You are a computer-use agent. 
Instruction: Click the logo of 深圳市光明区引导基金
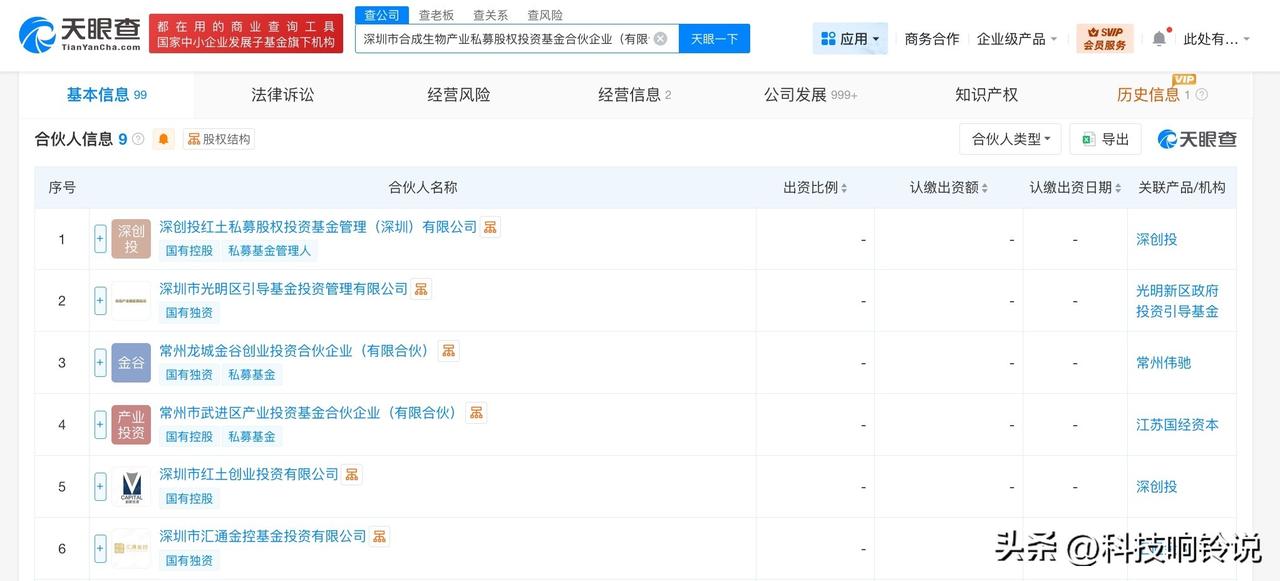click(x=131, y=301)
